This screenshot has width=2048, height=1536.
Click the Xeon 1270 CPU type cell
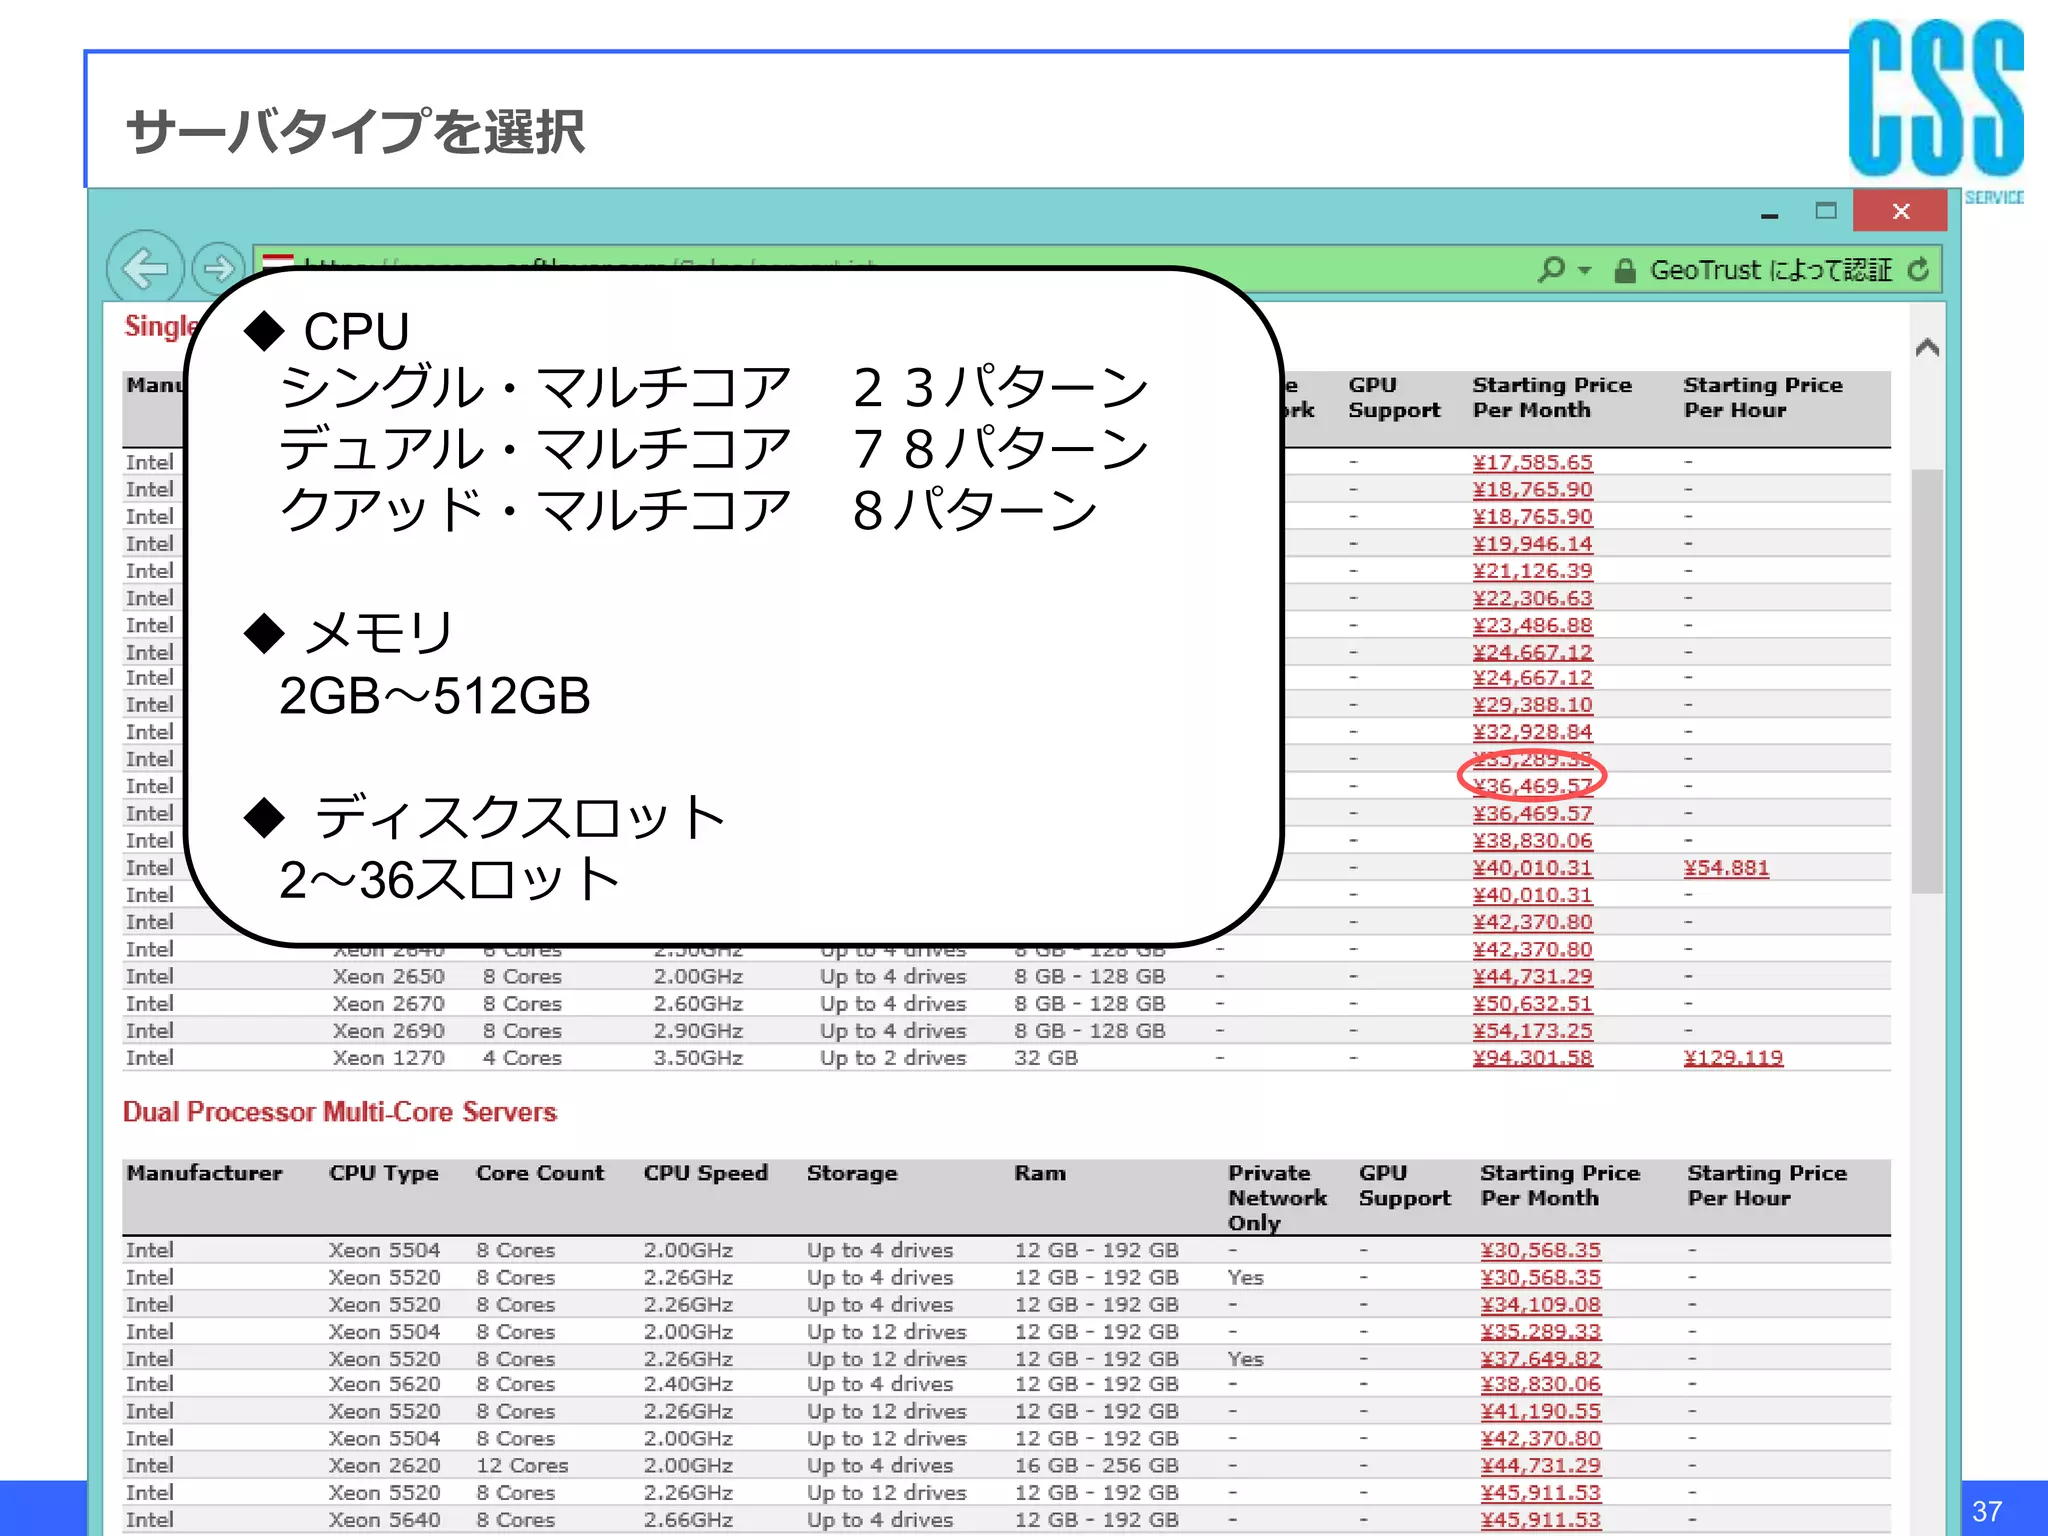[x=388, y=1057]
